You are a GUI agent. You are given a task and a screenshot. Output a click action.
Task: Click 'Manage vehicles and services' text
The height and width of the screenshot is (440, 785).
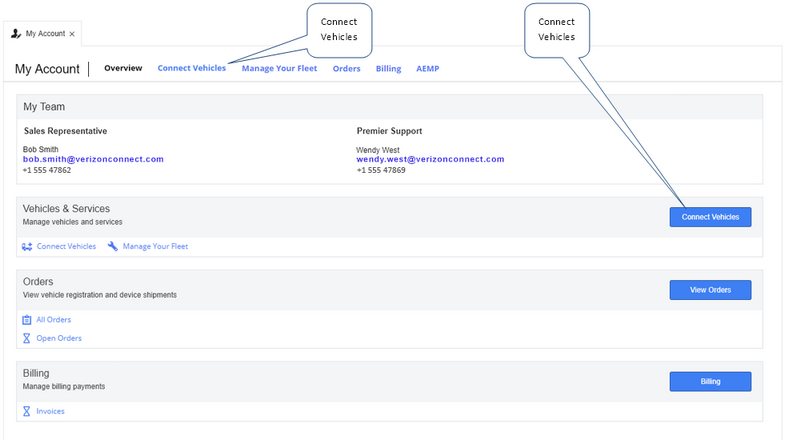[73, 222]
